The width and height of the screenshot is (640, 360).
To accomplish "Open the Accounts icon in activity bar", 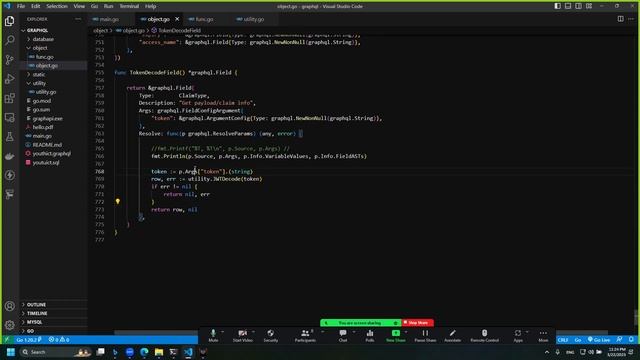I will tap(10, 306).
